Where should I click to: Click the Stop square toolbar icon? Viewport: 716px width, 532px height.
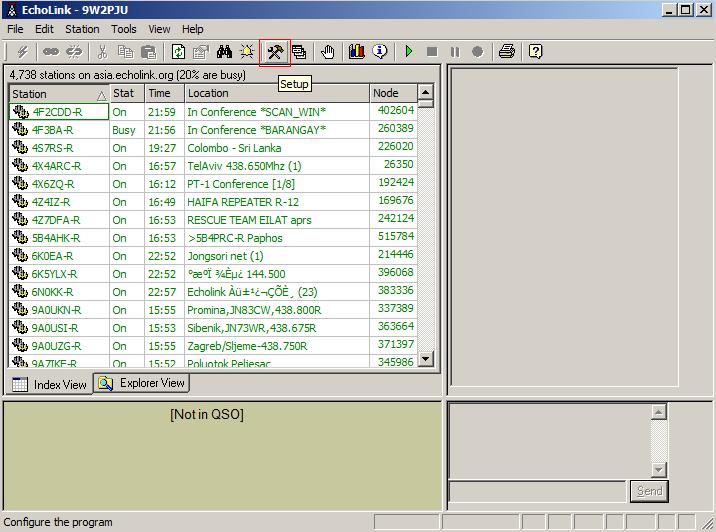(x=432, y=52)
